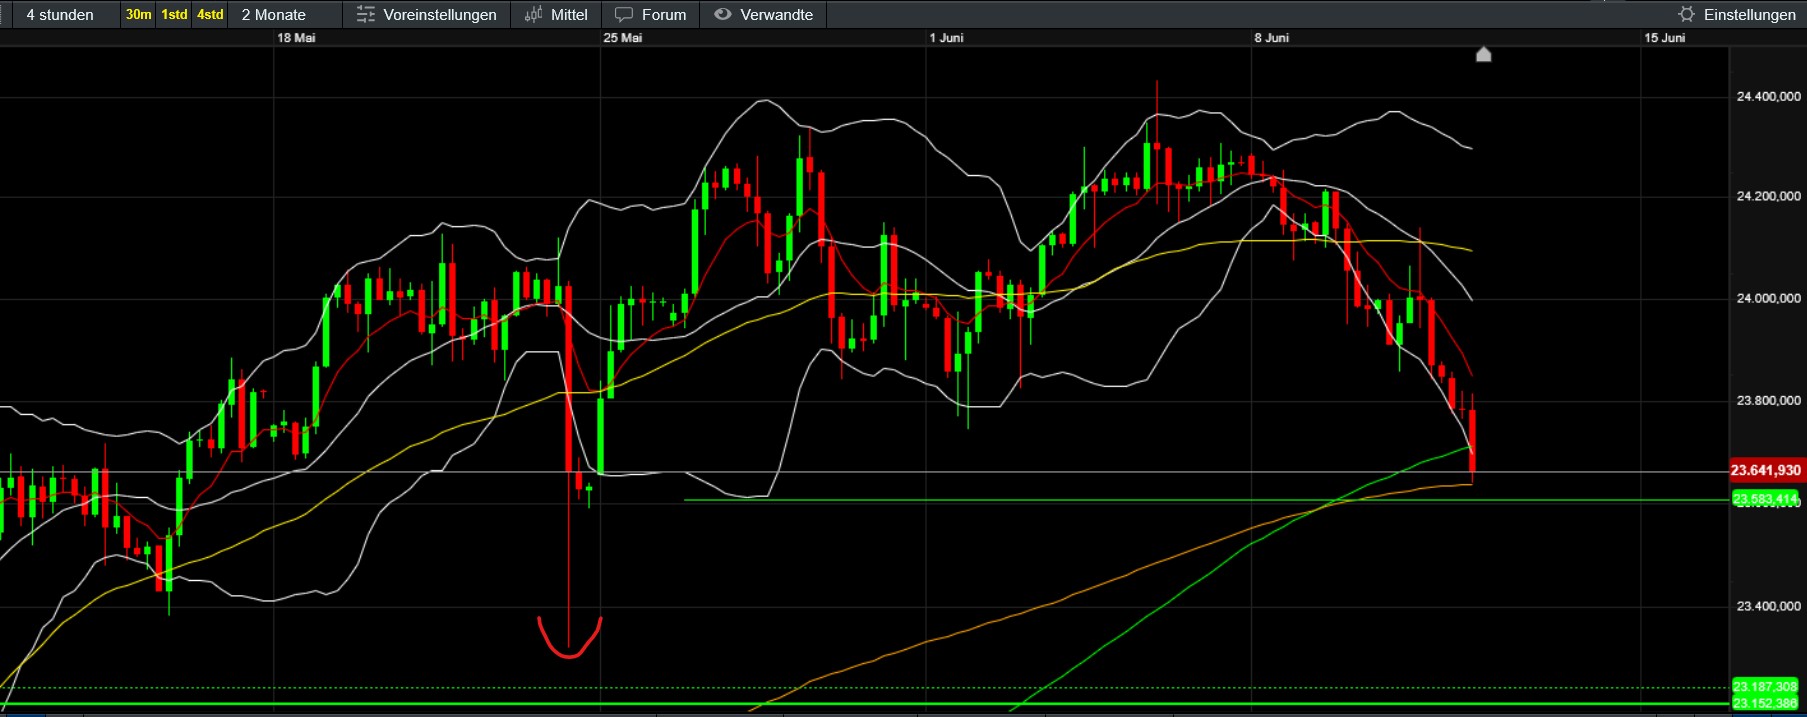This screenshot has height=717, width=1807.
Task: Open the Verwandte related menu
Action: coord(764,15)
